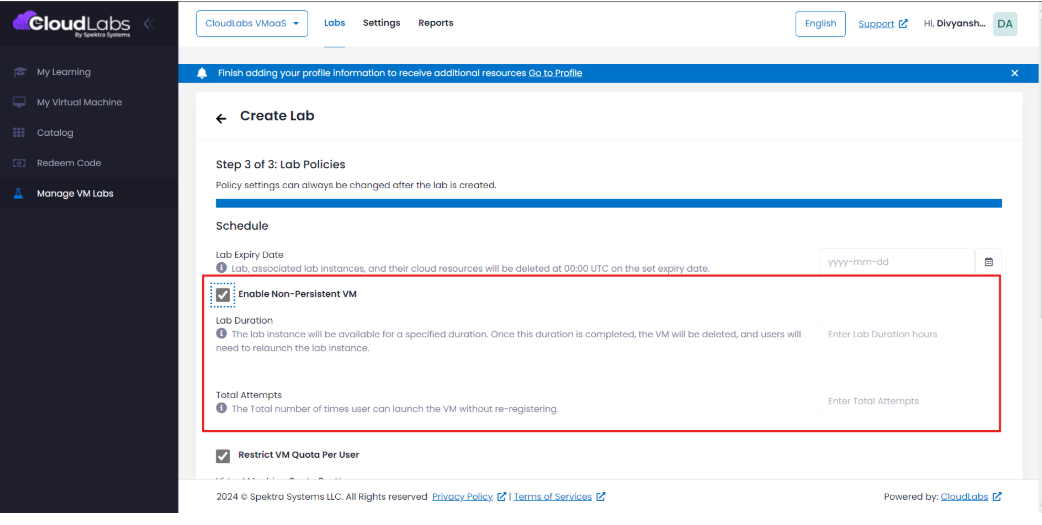Click the Enter Lab Duration hours field
The image size is (1042, 525).
908,334
